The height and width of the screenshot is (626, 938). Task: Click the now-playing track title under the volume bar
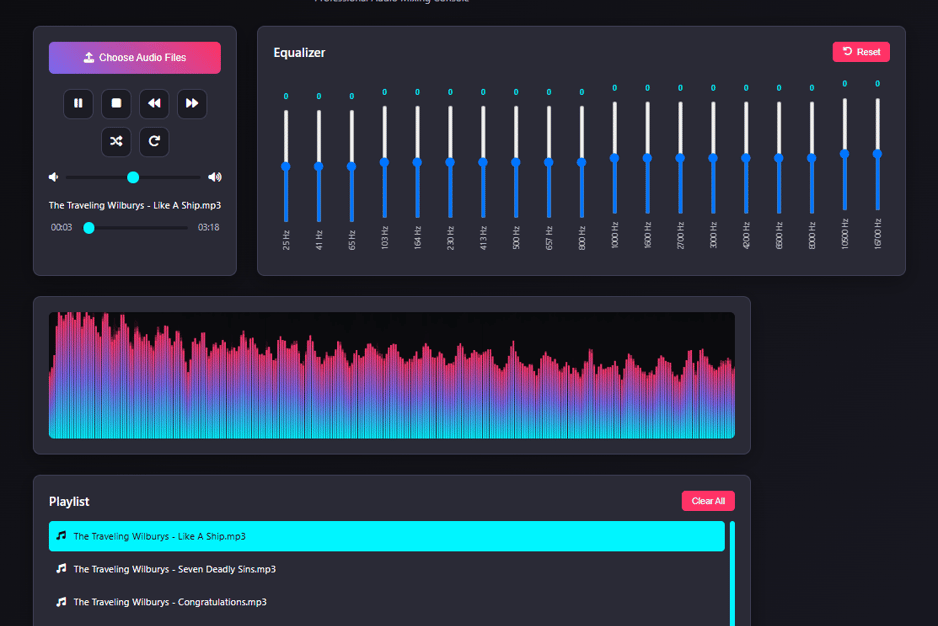click(x=135, y=205)
